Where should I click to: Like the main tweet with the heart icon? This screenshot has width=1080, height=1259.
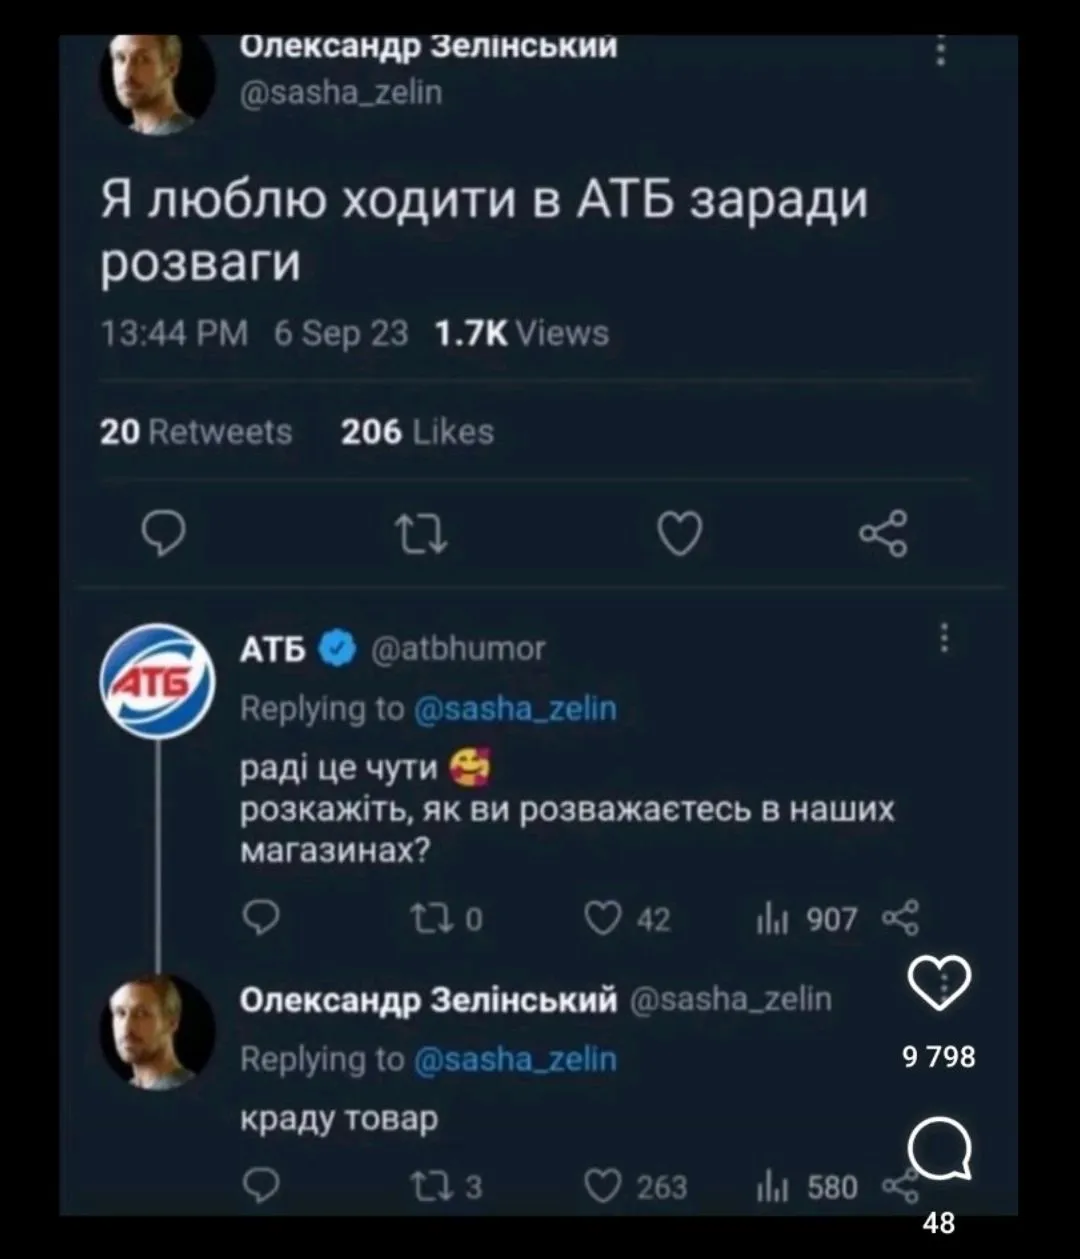tap(677, 536)
